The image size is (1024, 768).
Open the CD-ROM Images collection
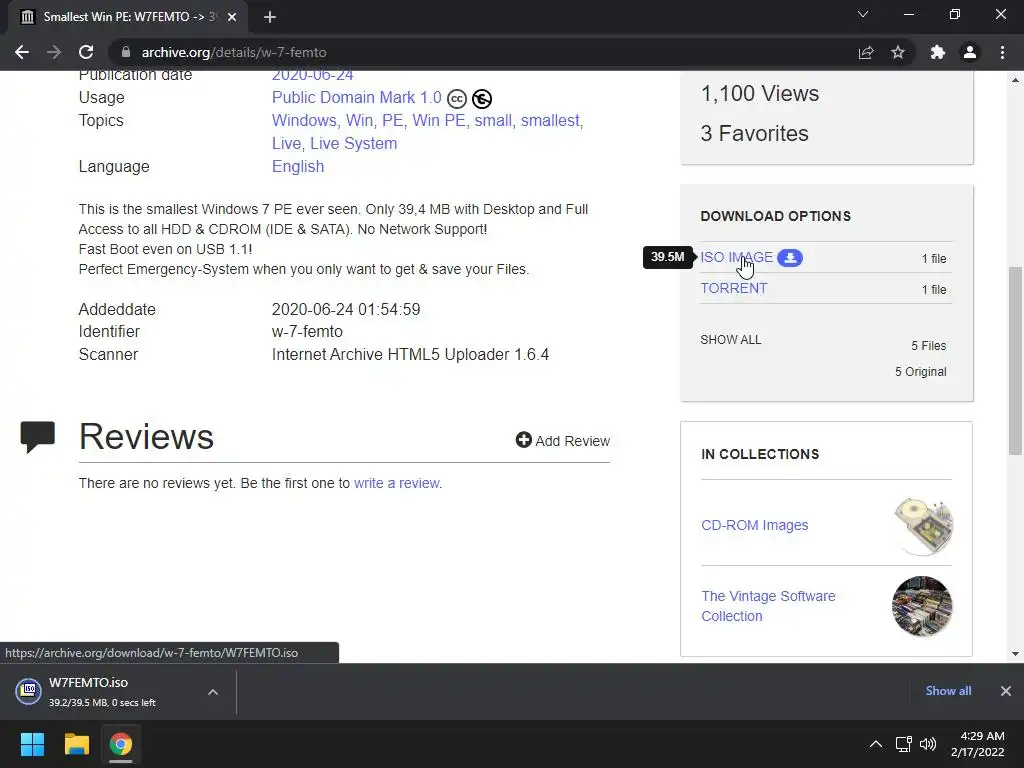[x=754, y=525]
